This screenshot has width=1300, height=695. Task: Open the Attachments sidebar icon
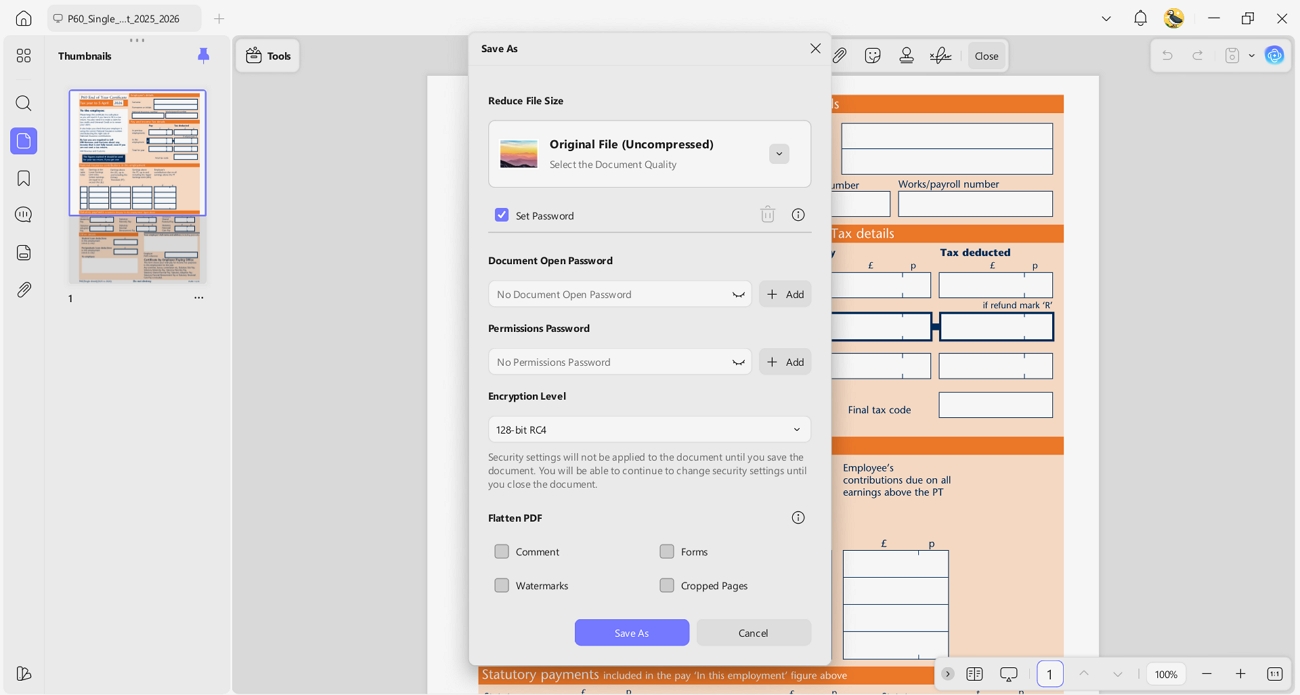pyautogui.click(x=24, y=289)
